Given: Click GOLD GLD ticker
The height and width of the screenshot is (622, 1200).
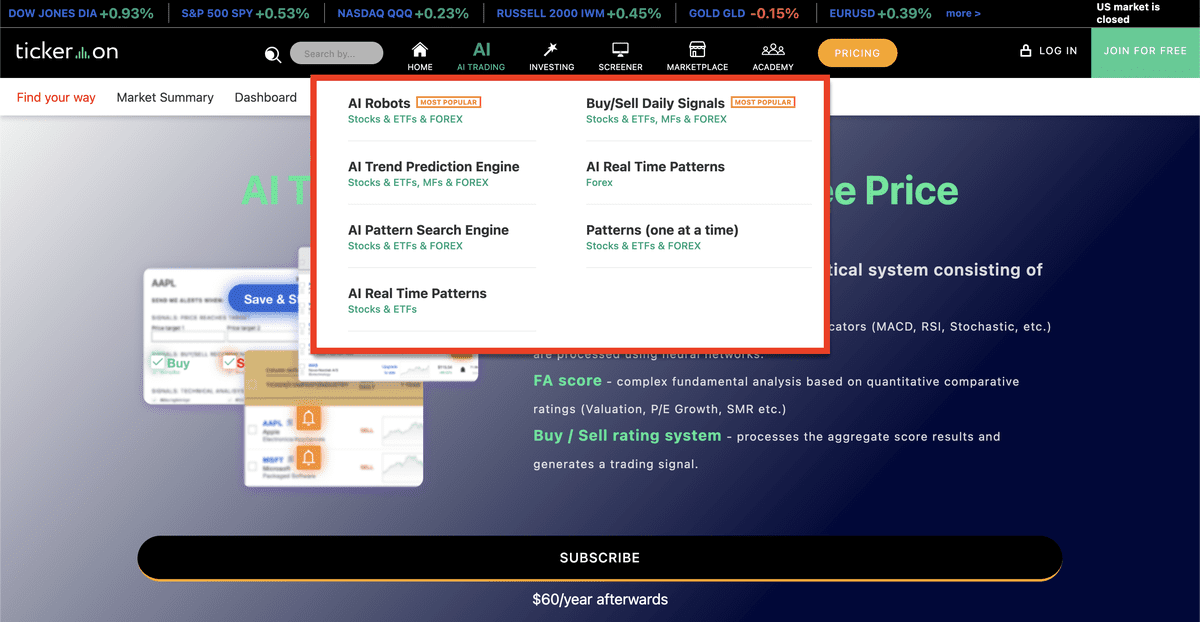Looking at the screenshot, I should coord(744,13).
